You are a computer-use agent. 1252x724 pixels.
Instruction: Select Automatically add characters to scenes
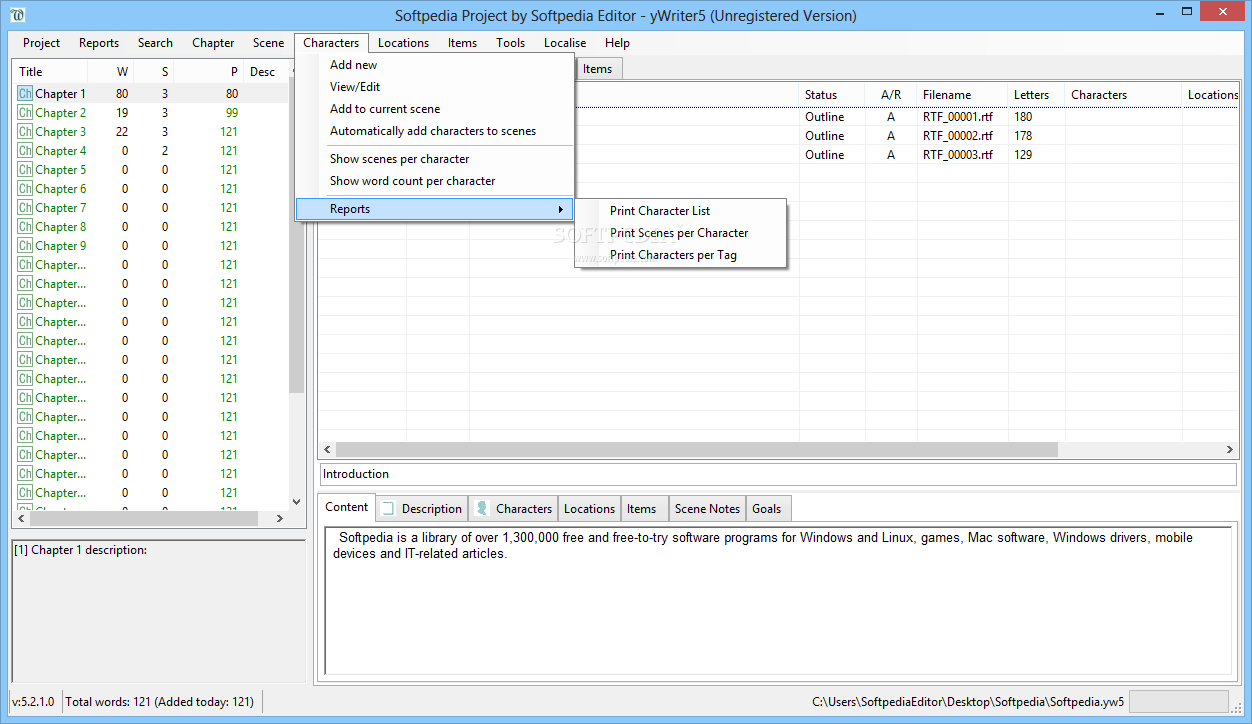(435, 131)
